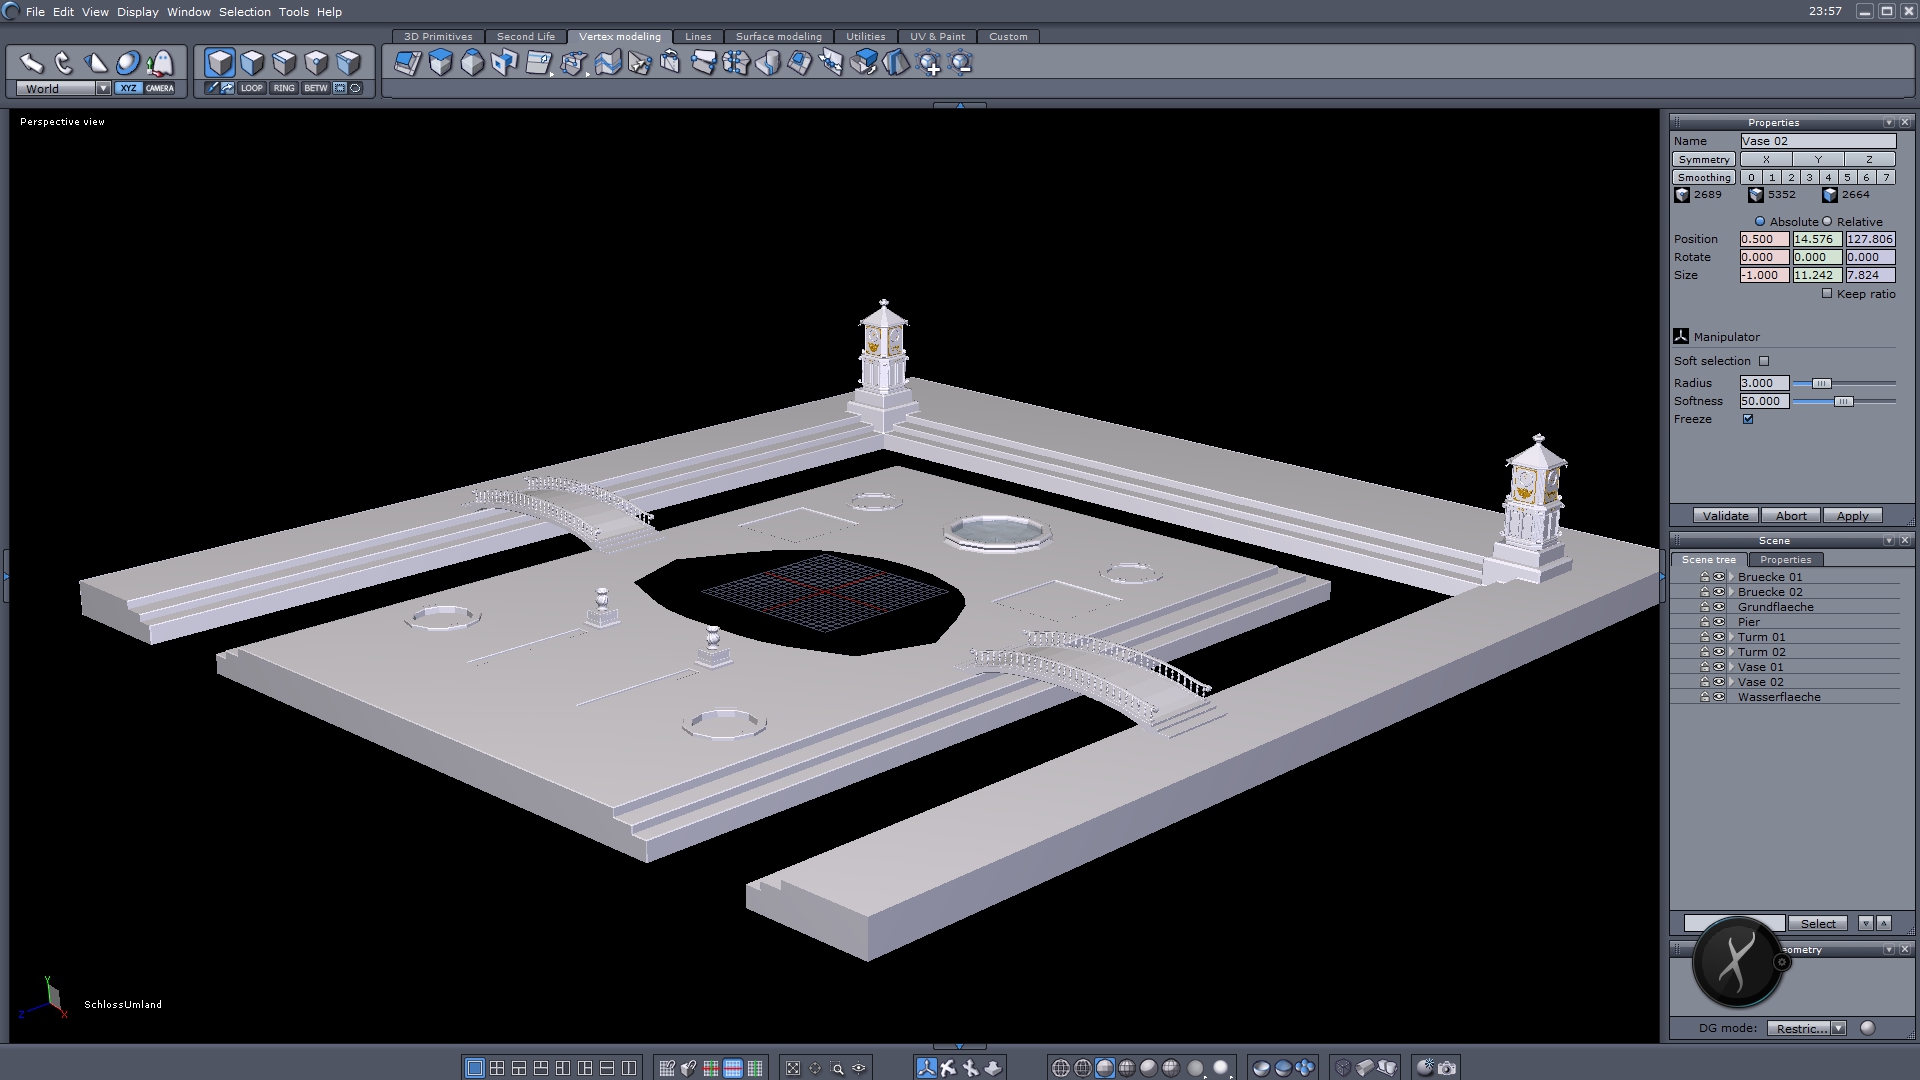
Task: Toggle visibility eye of Bruecke 01
Action: (1719, 577)
